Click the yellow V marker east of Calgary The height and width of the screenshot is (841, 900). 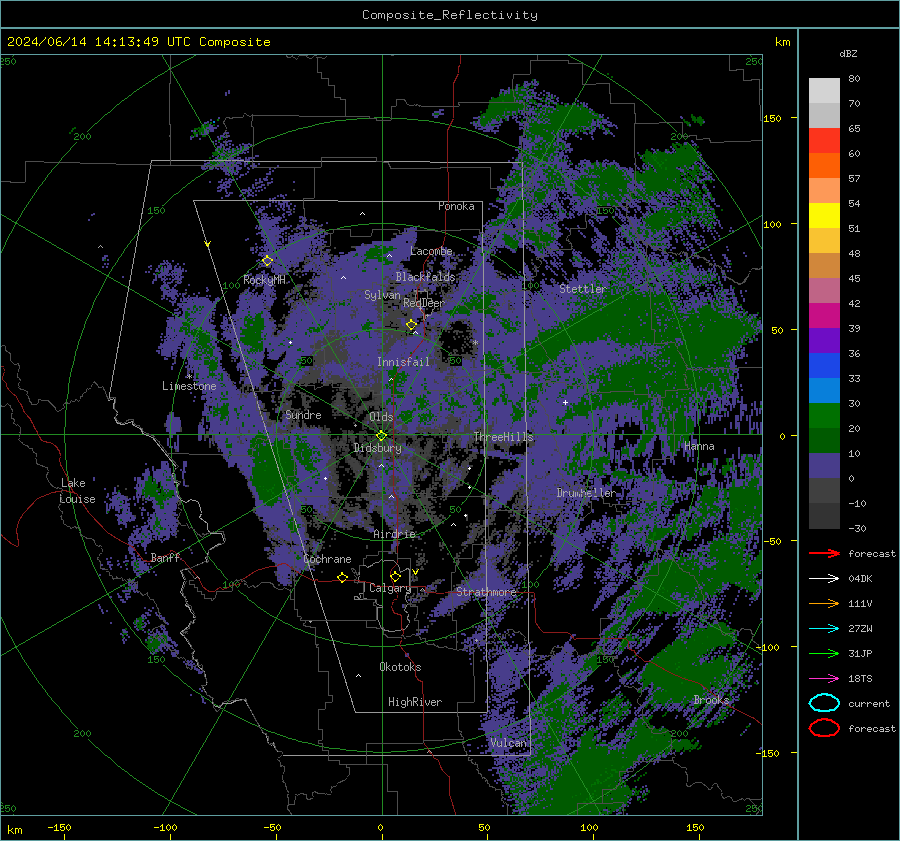tap(415, 572)
